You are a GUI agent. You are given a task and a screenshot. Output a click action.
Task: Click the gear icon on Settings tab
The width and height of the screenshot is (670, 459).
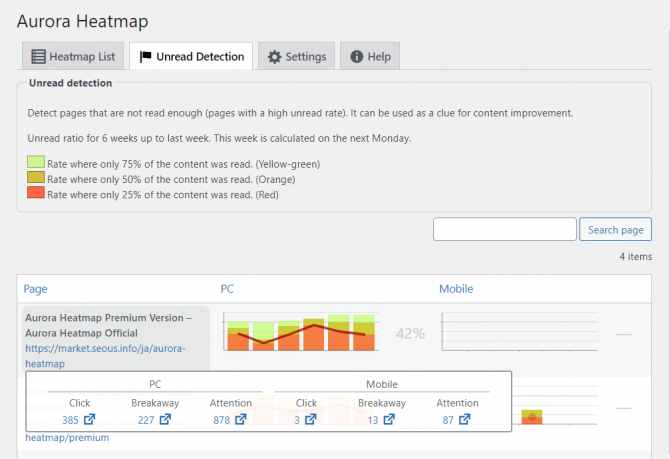(274, 57)
